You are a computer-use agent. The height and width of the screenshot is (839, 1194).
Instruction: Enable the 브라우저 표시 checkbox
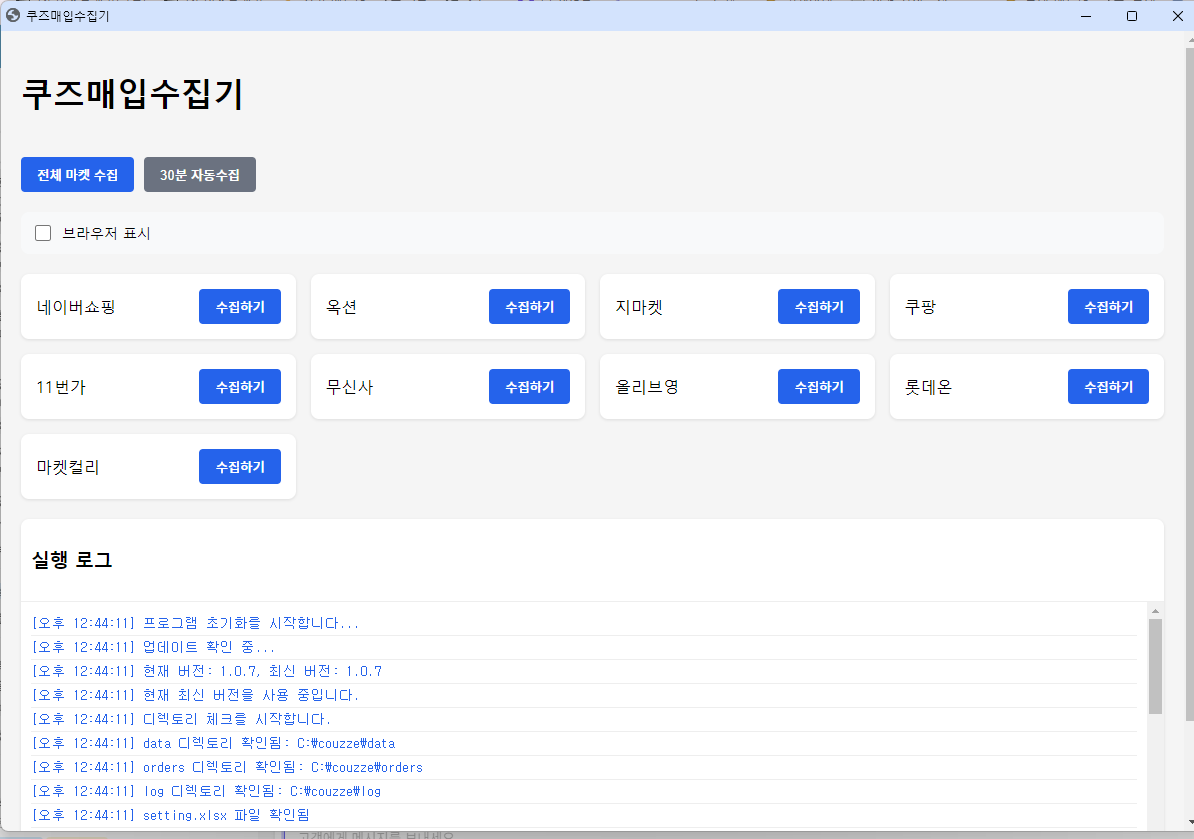pos(43,233)
